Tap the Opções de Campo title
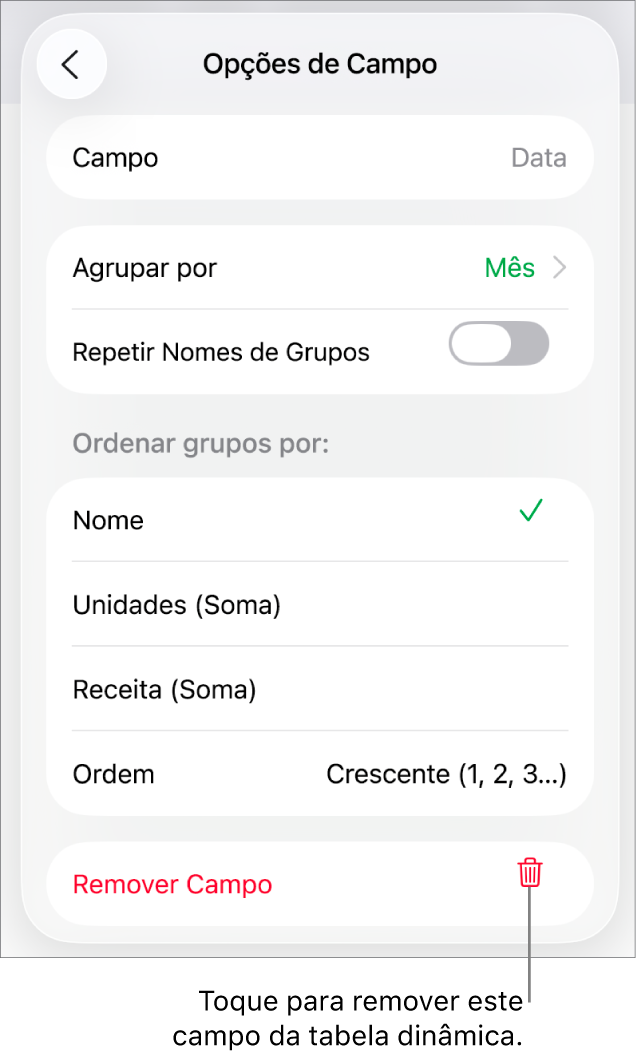Screen dimensions: 636x1053 [x=319, y=63]
